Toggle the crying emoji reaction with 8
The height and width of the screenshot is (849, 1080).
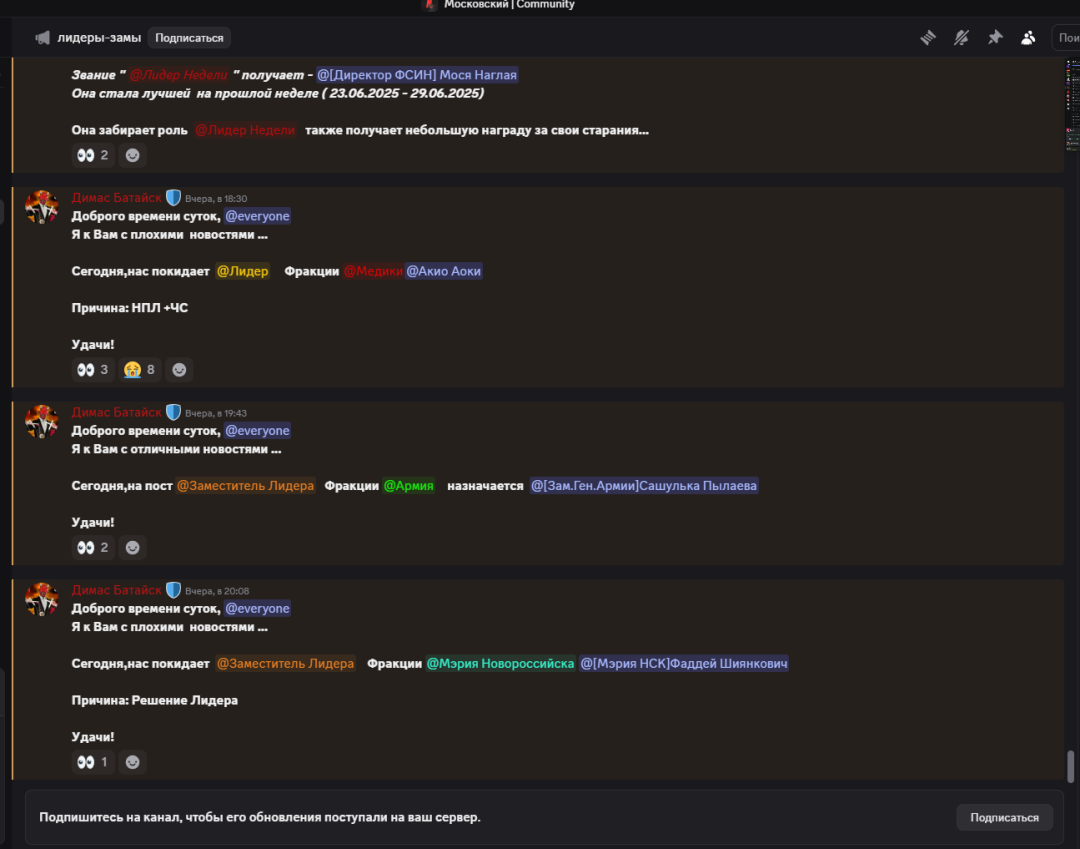coord(140,370)
